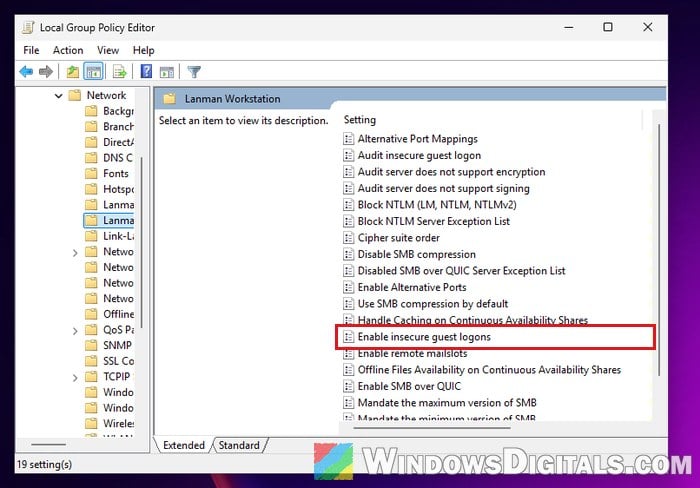Open the Action menu
Viewport: 700px width, 488px height.
click(68, 50)
